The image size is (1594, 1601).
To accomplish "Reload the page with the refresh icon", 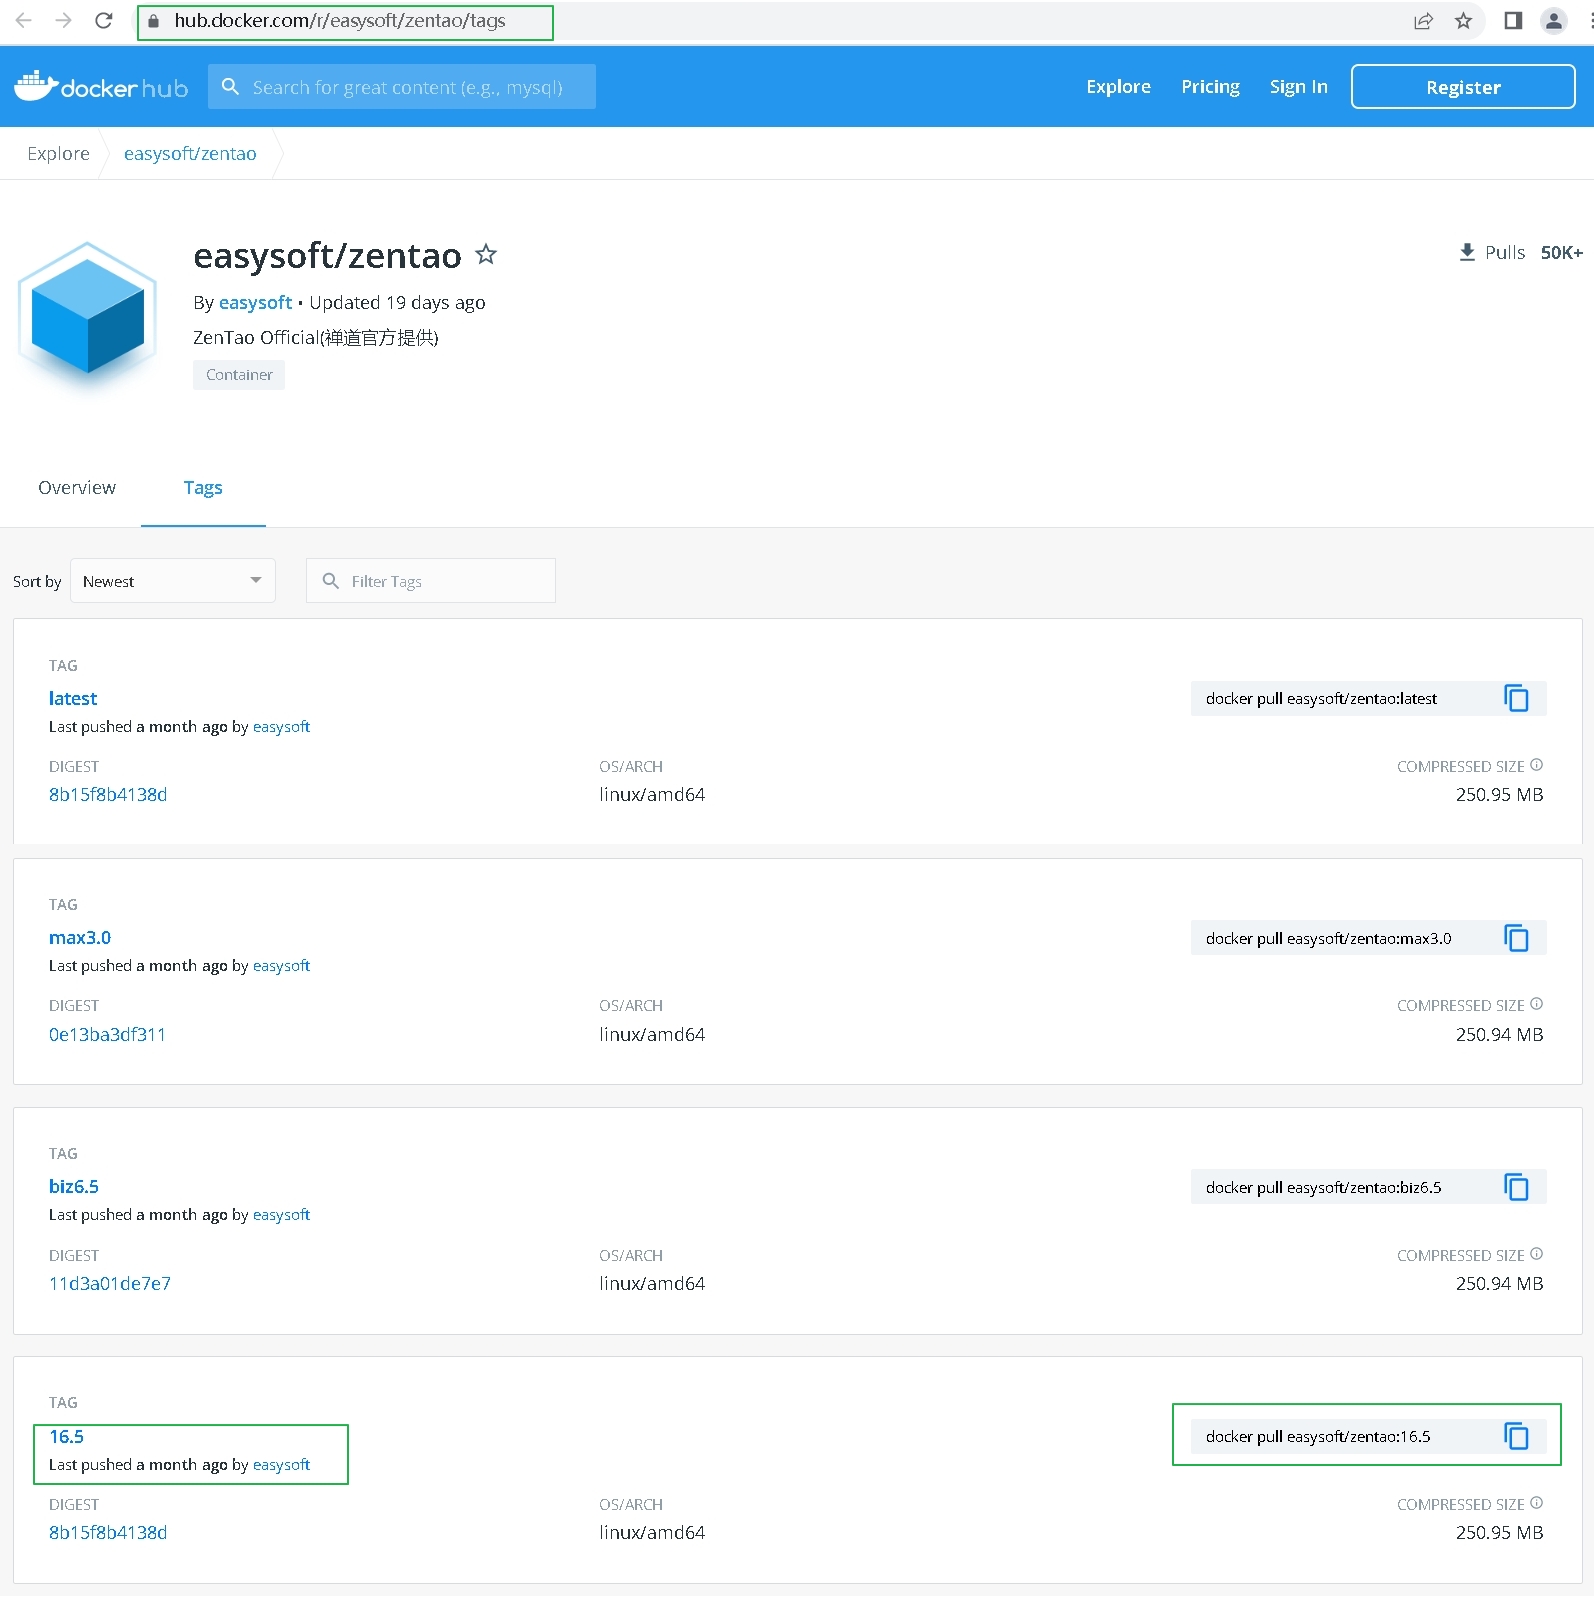I will [x=103, y=20].
